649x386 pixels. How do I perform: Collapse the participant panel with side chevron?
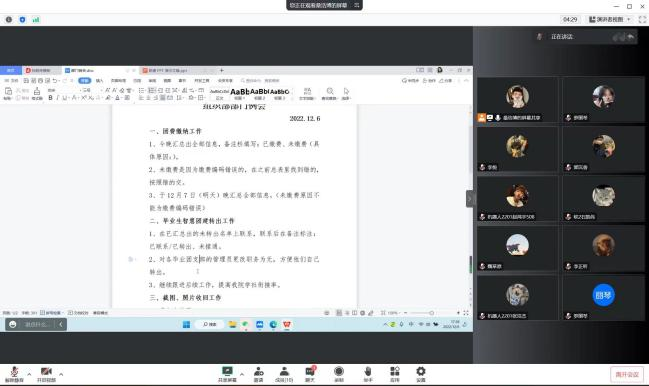point(470,199)
